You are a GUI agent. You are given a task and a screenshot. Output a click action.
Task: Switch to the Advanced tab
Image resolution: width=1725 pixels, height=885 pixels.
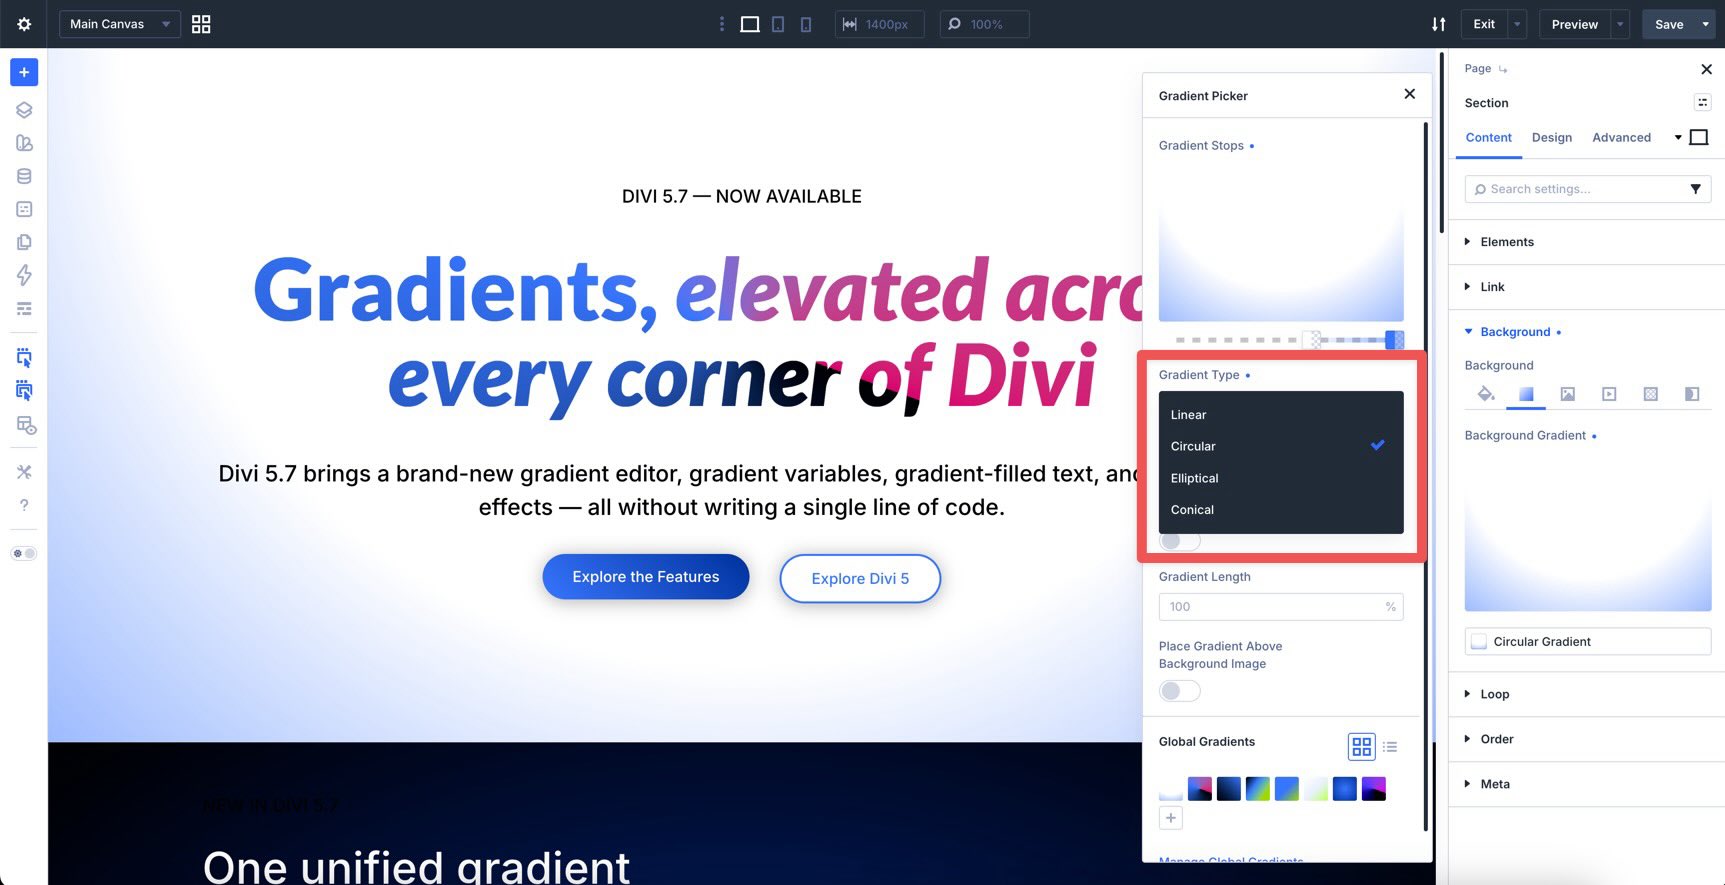[1622, 138]
